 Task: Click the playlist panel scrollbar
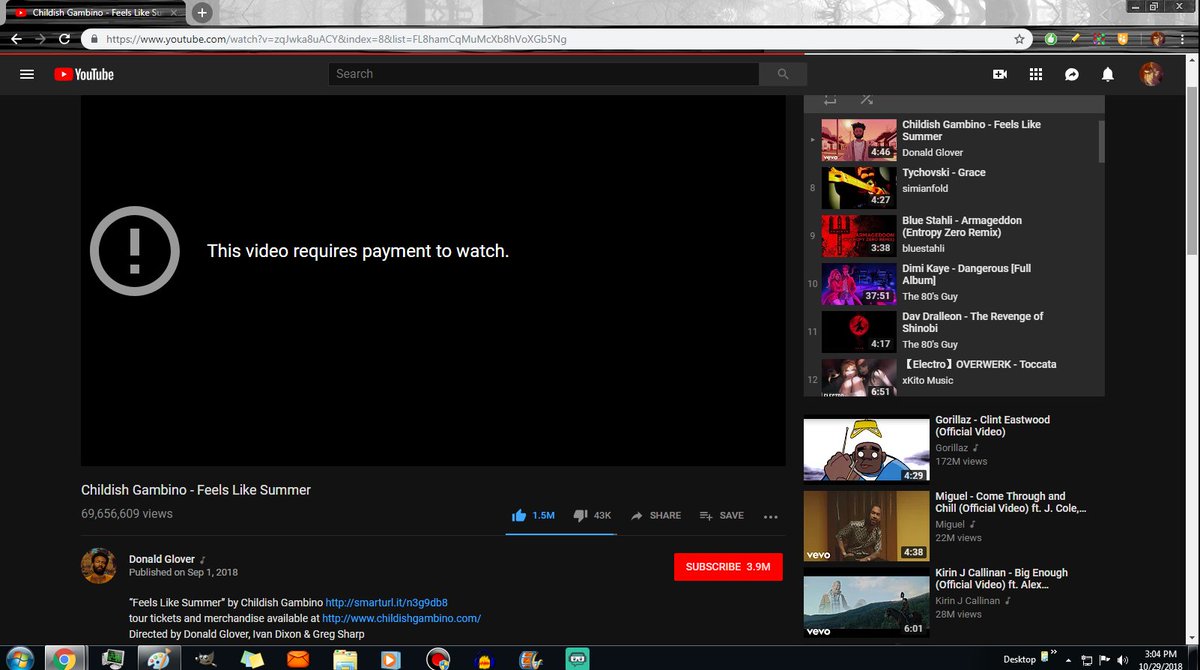[x=1101, y=141]
